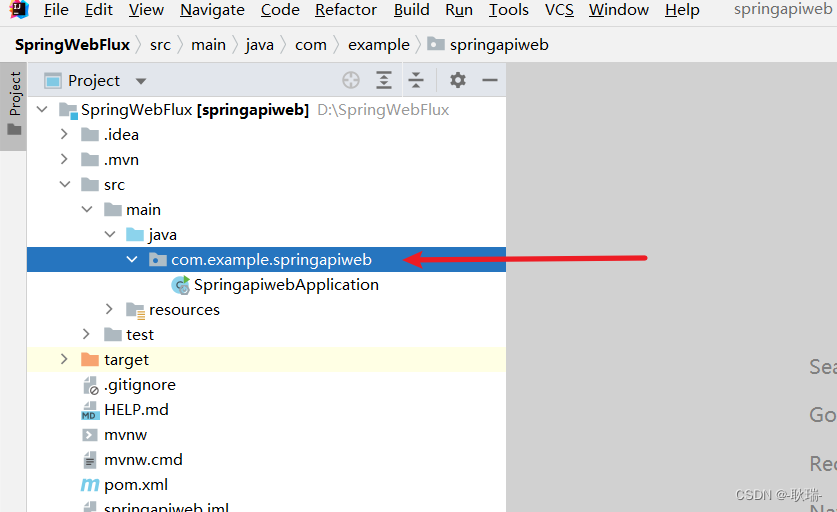Open the Run menu
The height and width of the screenshot is (512, 837).
tap(459, 10)
